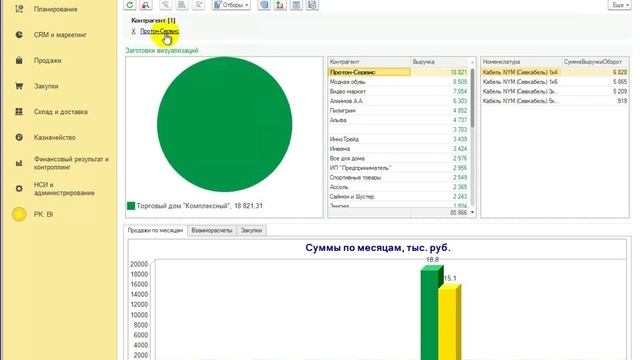Select the Все для дома row
Viewport: 640px width, 360px height.
tap(398, 158)
